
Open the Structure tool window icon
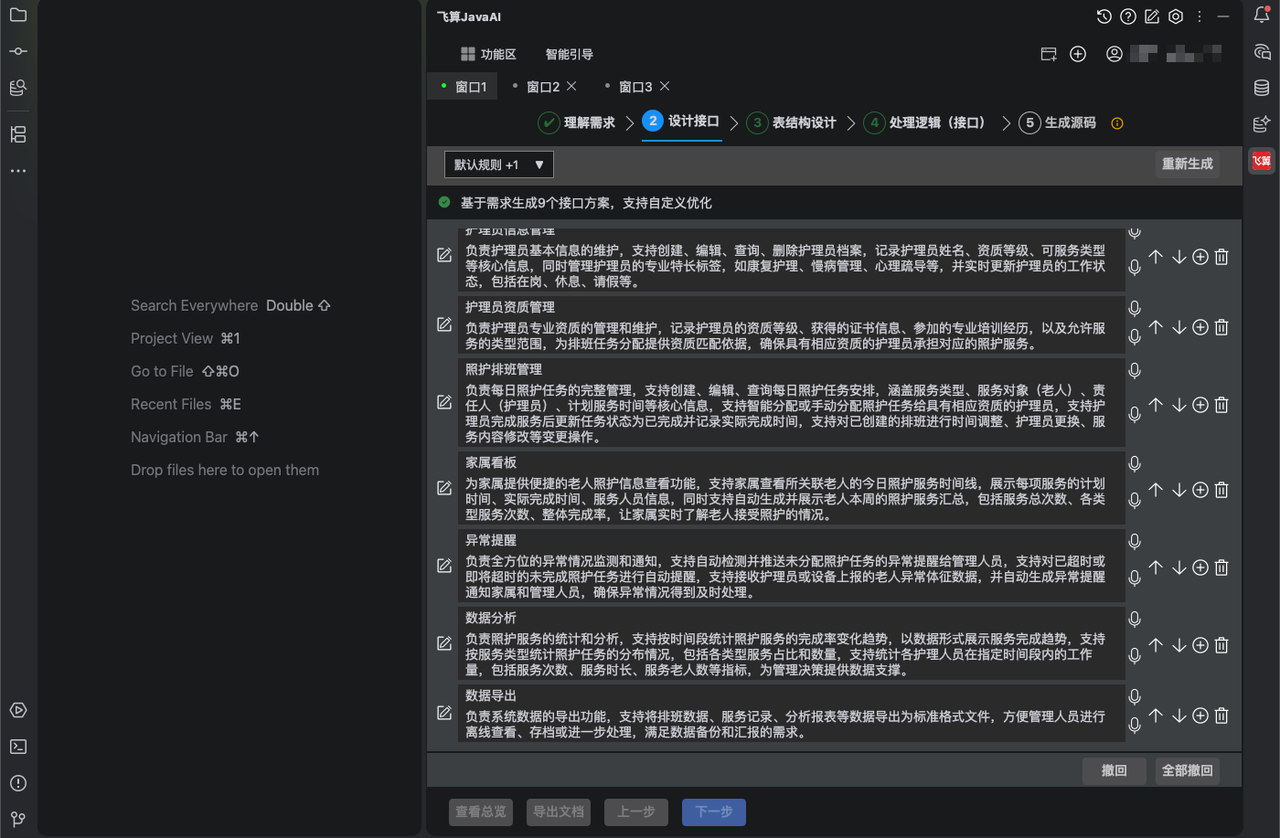[x=18, y=134]
